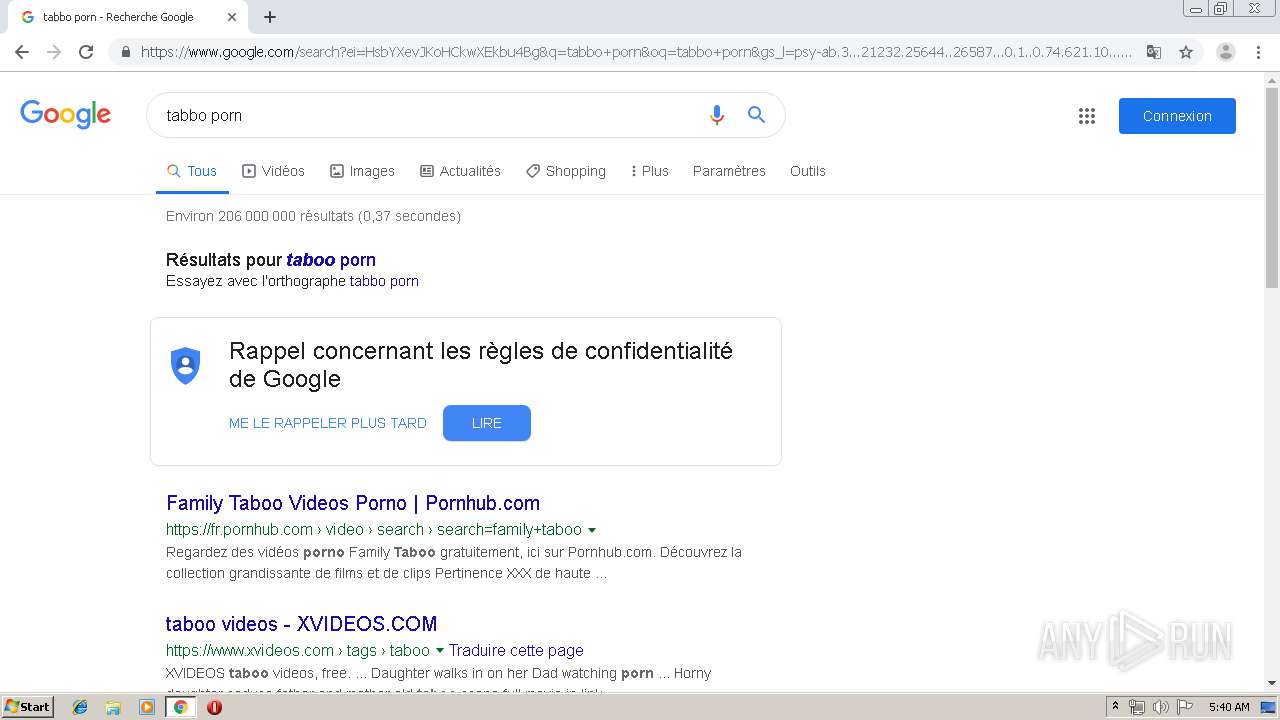This screenshot has height=720, width=1280.
Task: Go back to the previous page
Action: [x=22, y=52]
